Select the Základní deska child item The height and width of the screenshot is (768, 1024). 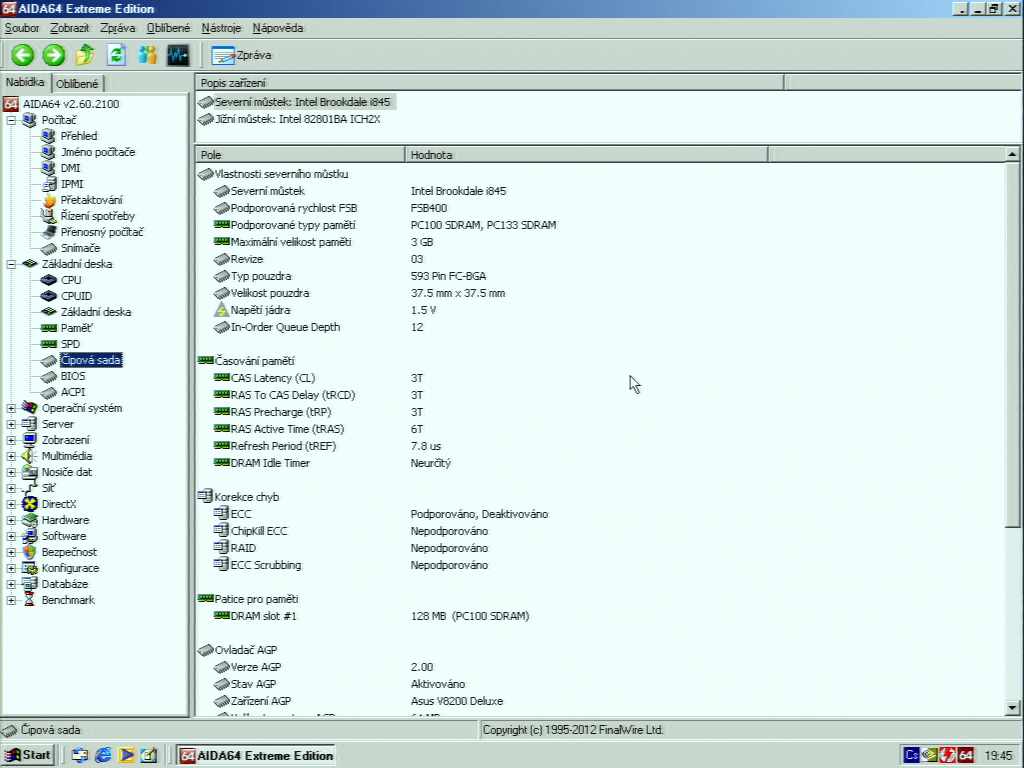coord(96,312)
